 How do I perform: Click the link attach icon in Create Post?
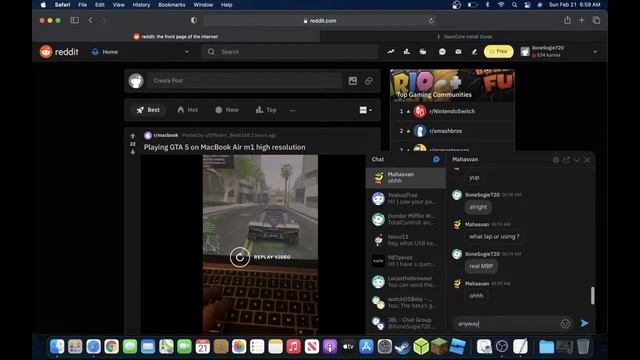point(369,81)
